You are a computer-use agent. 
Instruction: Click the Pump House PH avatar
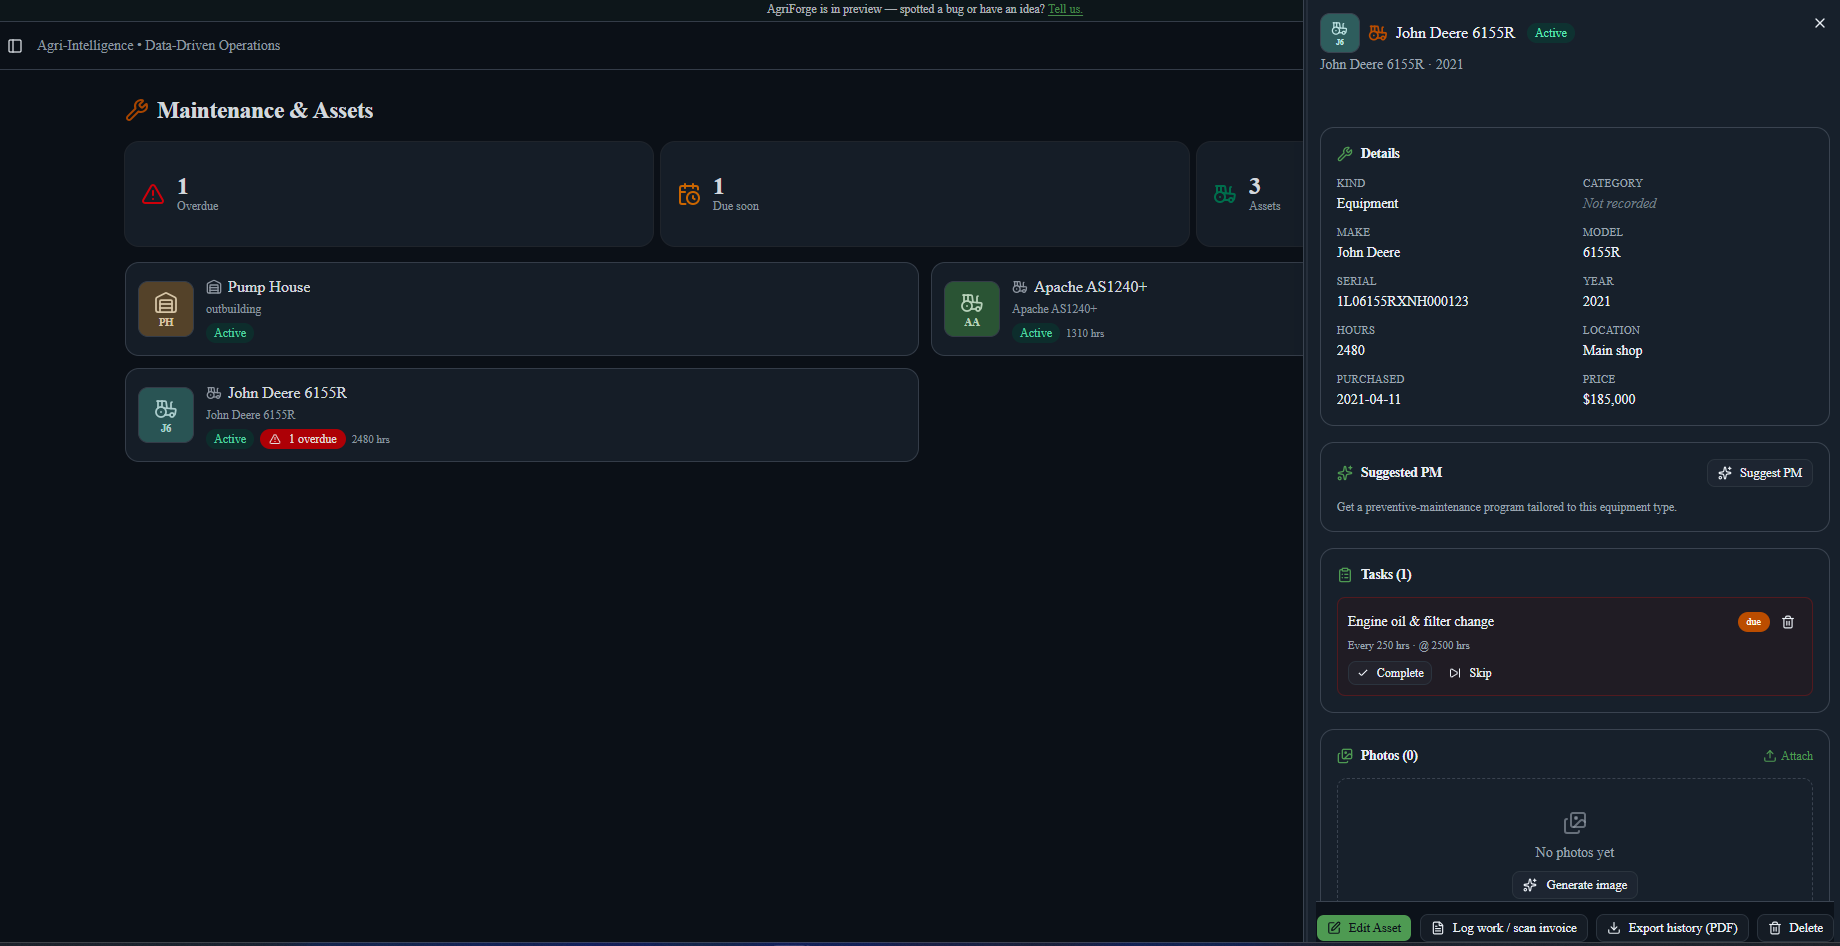(166, 309)
